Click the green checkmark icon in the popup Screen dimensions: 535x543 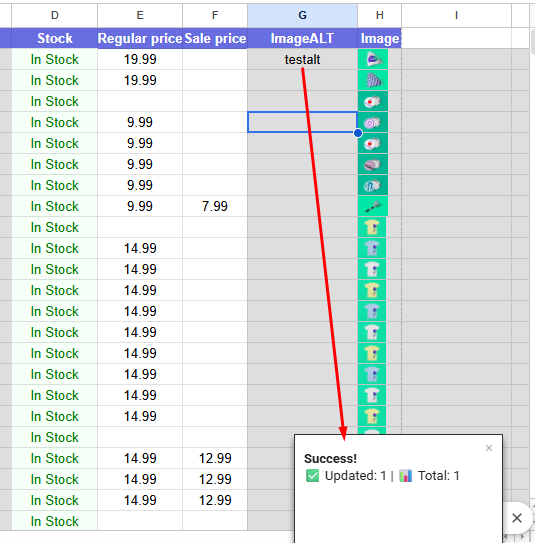(312, 475)
